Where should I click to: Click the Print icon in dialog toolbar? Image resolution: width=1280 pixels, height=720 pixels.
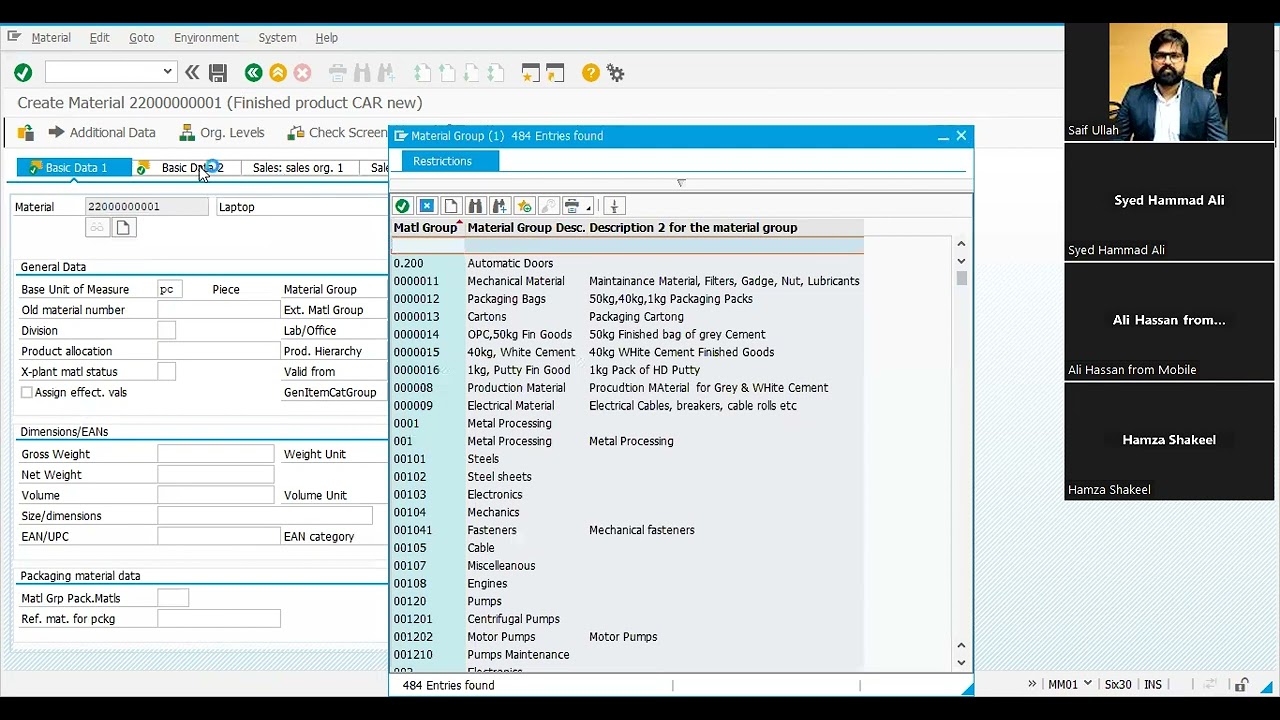click(x=571, y=206)
